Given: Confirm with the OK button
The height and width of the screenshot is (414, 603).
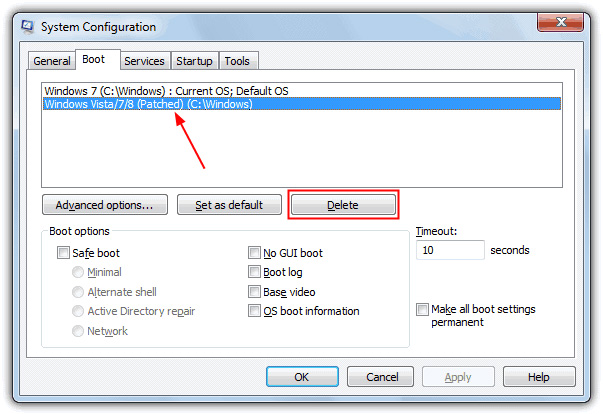Looking at the screenshot, I should point(301,377).
